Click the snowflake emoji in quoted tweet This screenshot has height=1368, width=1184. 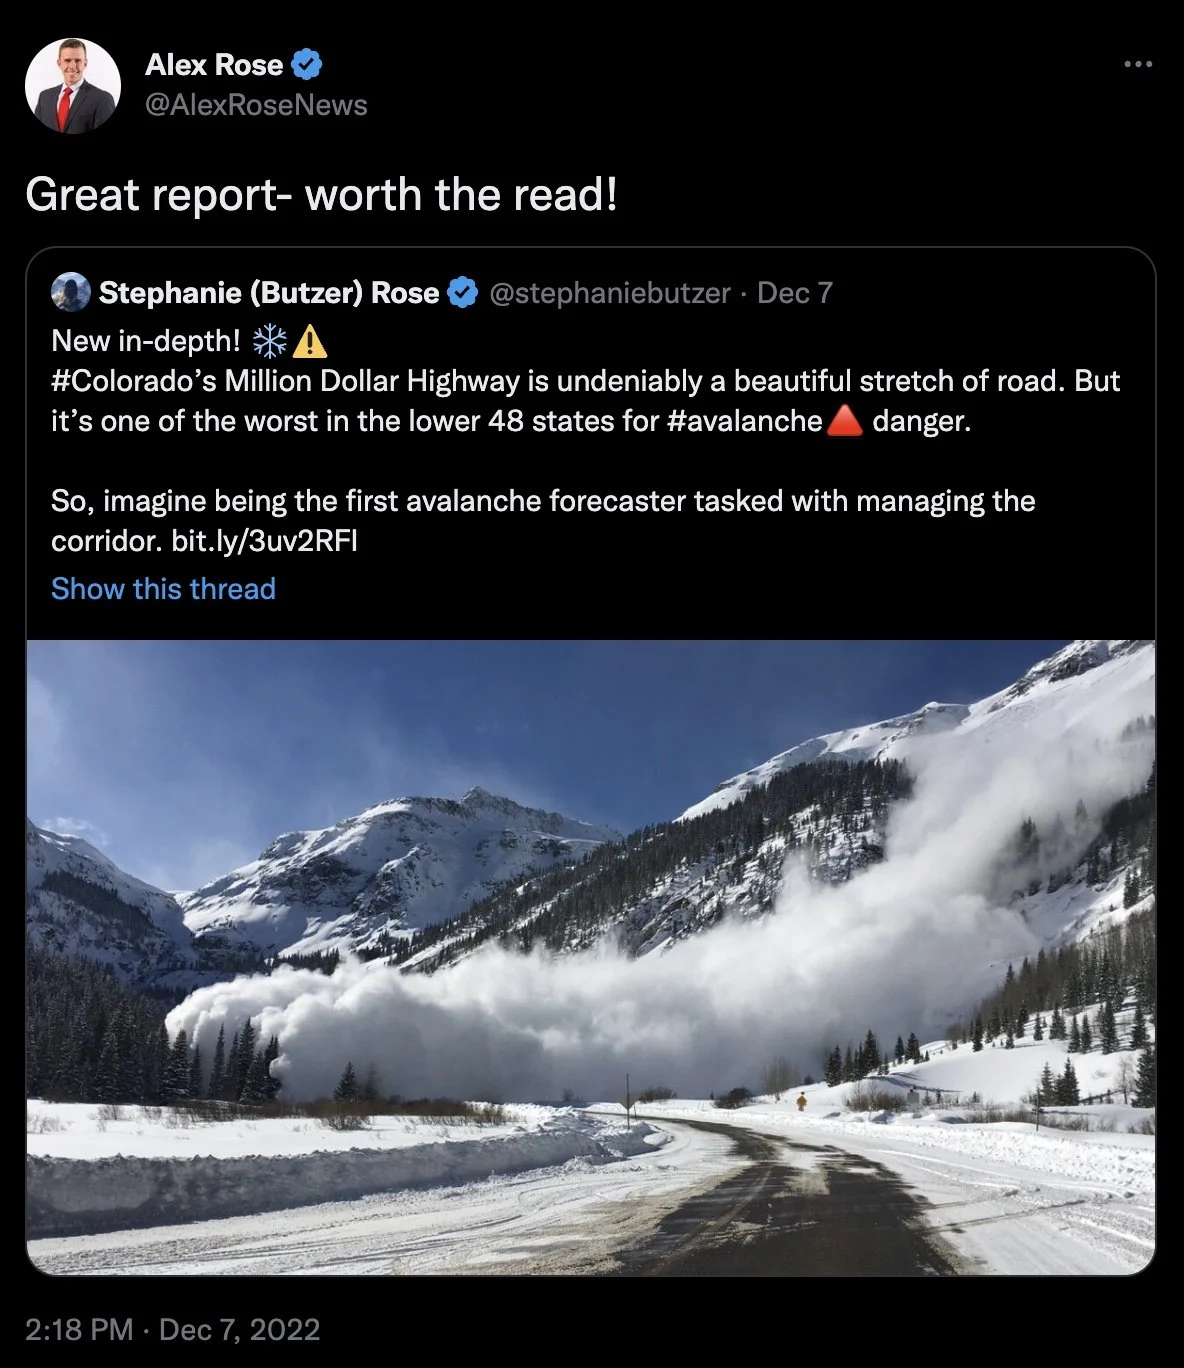(x=270, y=341)
